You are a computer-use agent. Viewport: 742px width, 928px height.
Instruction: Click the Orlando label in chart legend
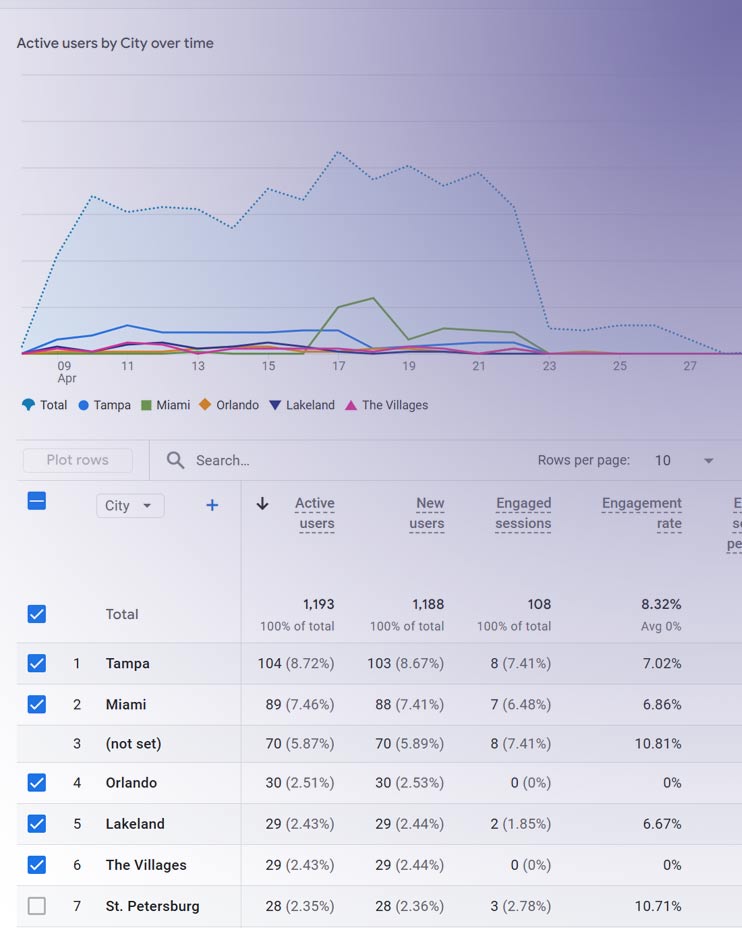(237, 405)
